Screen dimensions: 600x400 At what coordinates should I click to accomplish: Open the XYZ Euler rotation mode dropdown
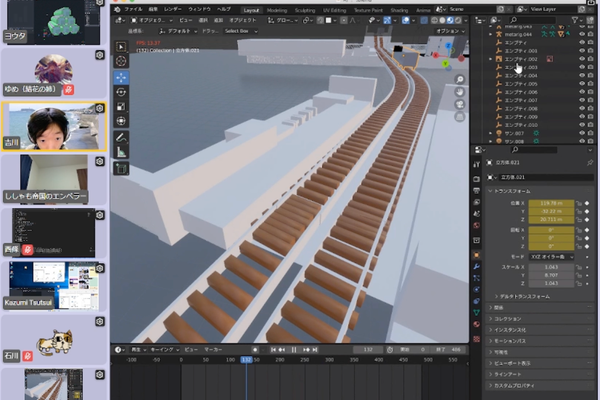551,256
